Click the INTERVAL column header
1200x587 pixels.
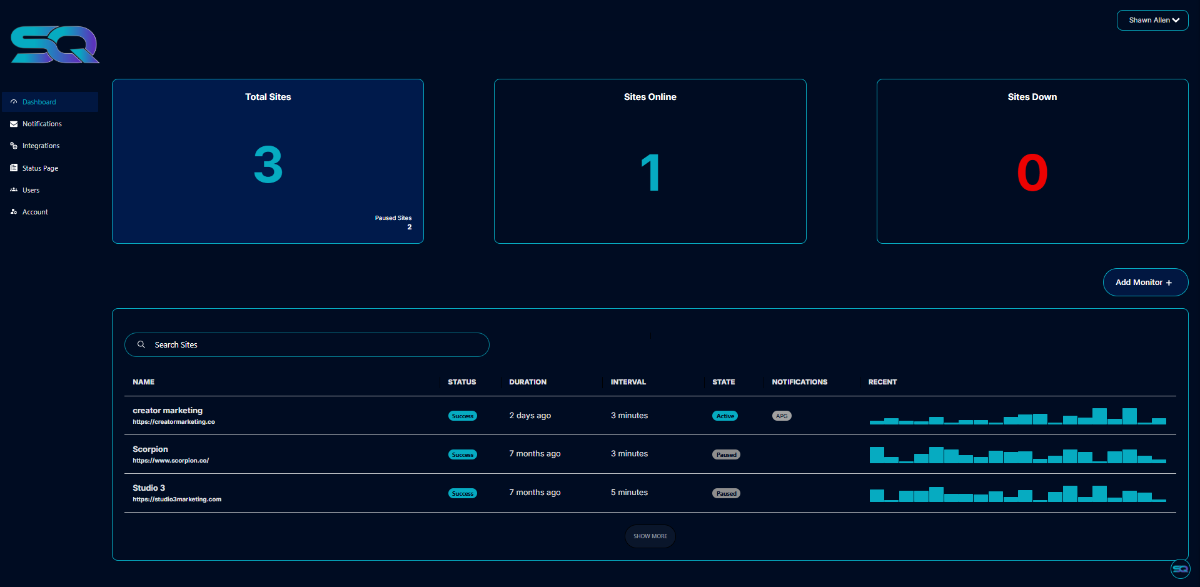(628, 382)
